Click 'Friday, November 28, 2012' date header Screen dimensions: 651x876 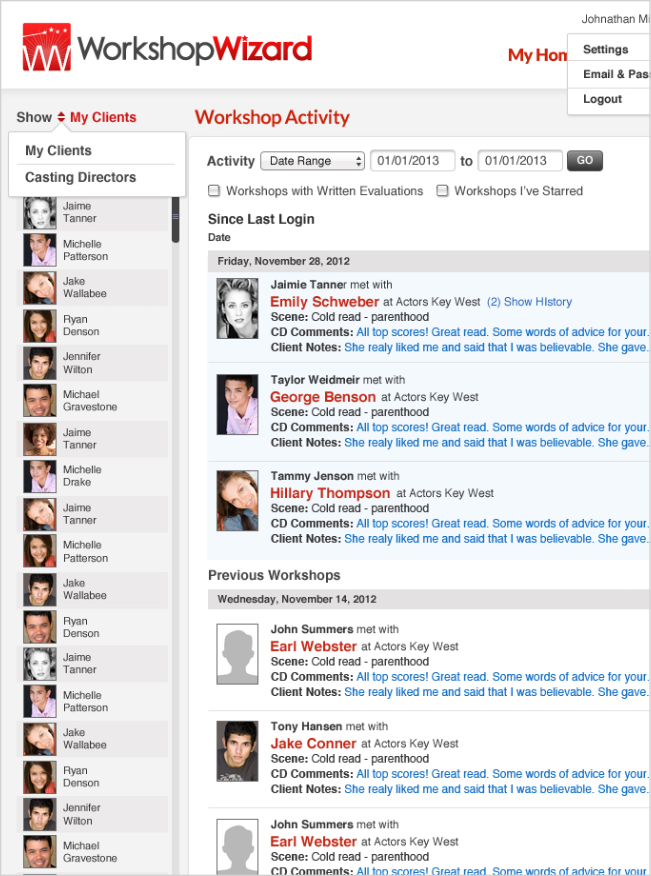283,261
